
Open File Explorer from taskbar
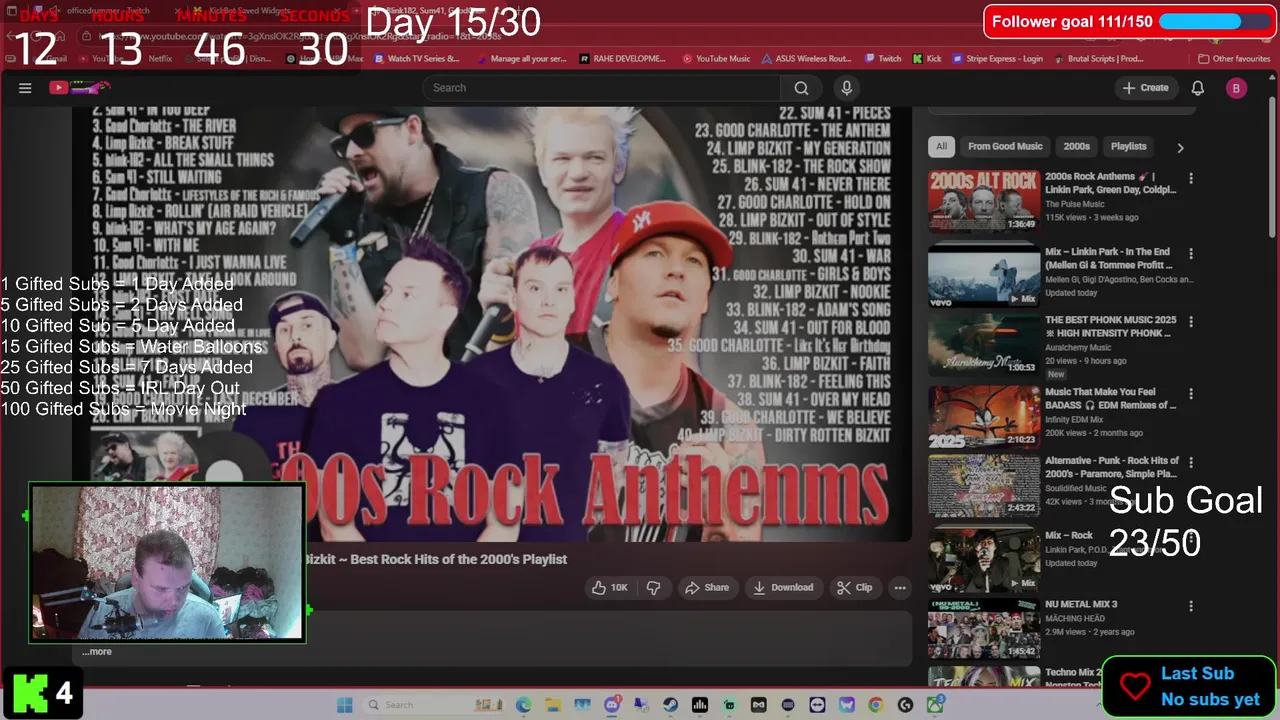[x=553, y=705]
